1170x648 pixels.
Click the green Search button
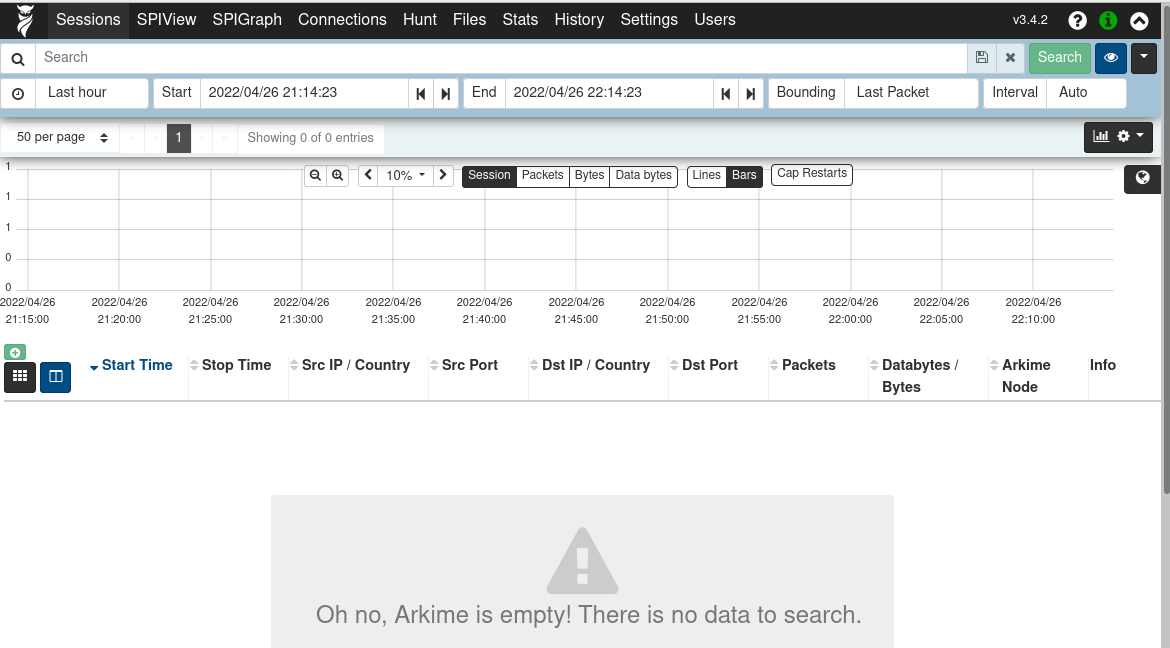pyautogui.click(x=1060, y=57)
